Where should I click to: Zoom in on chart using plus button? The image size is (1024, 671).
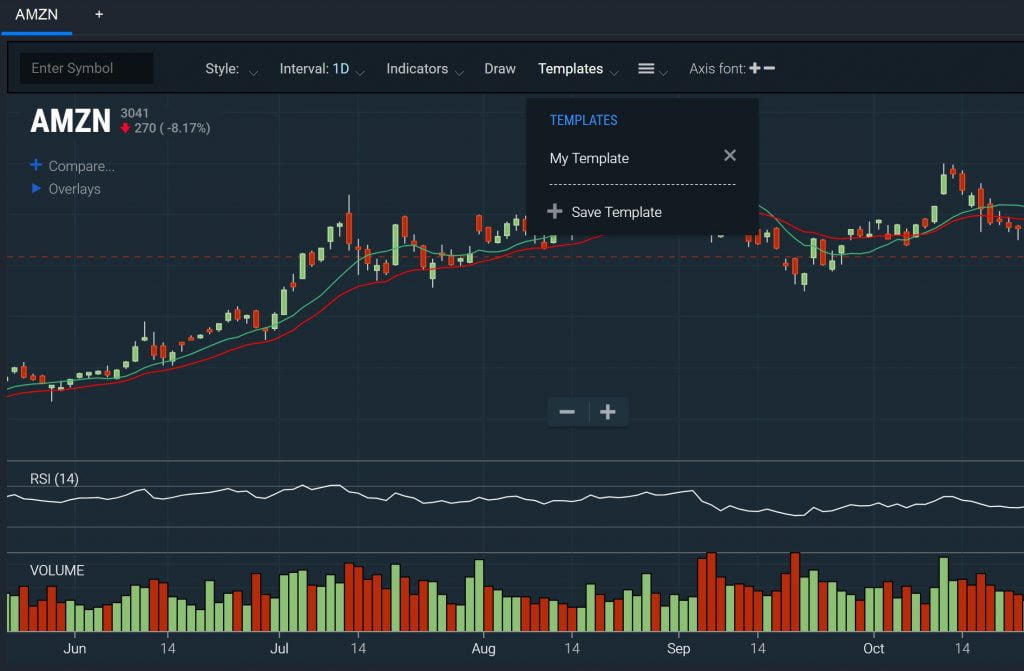point(608,411)
